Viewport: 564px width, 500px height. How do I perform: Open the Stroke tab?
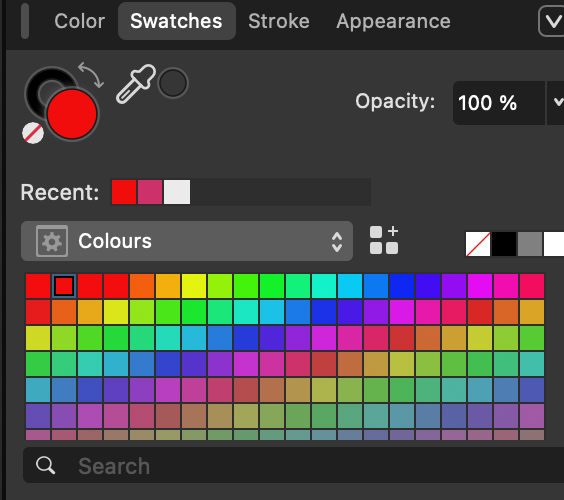[279, 21]
